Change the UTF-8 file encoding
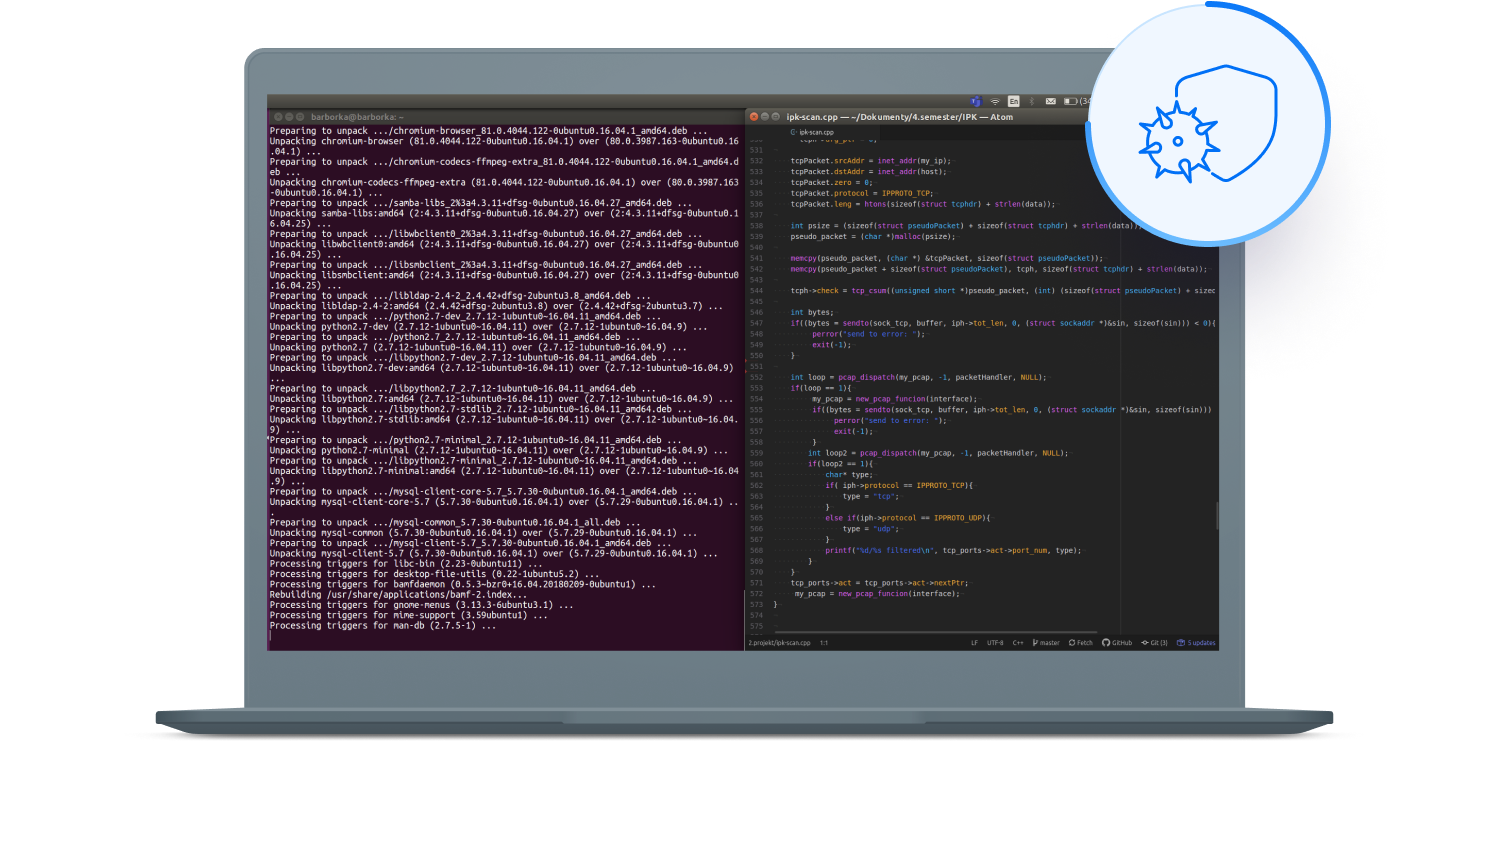 point(995,643)
